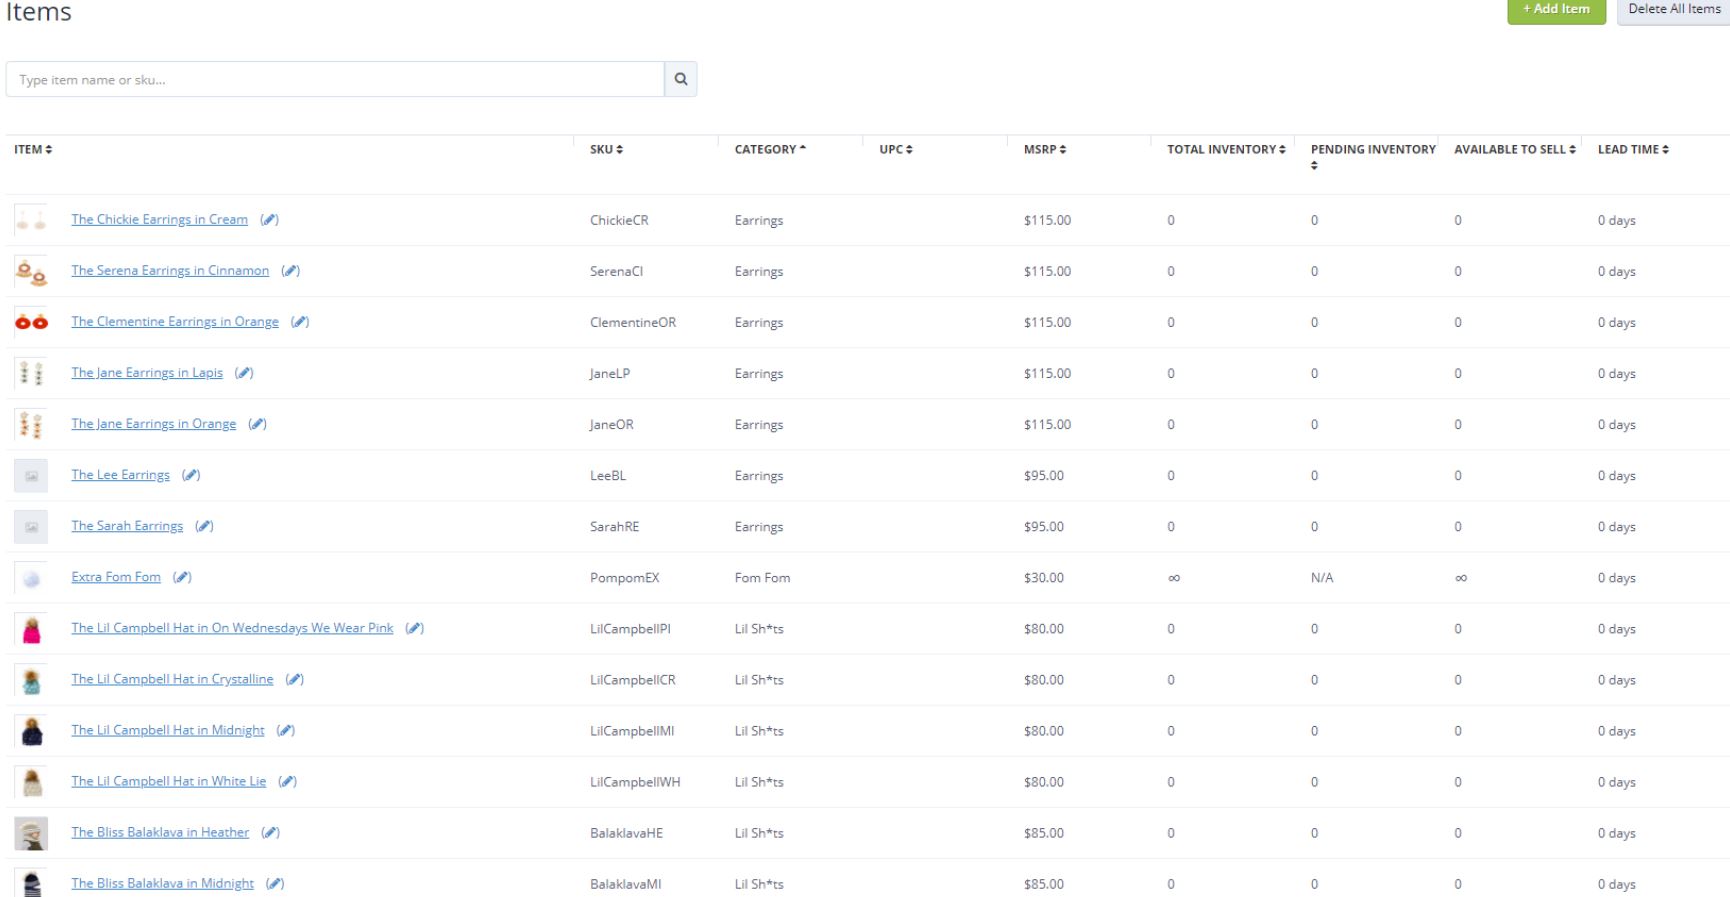Click the $30.00 MSRP value
1730x897 pixels.
pos(1043,578)
